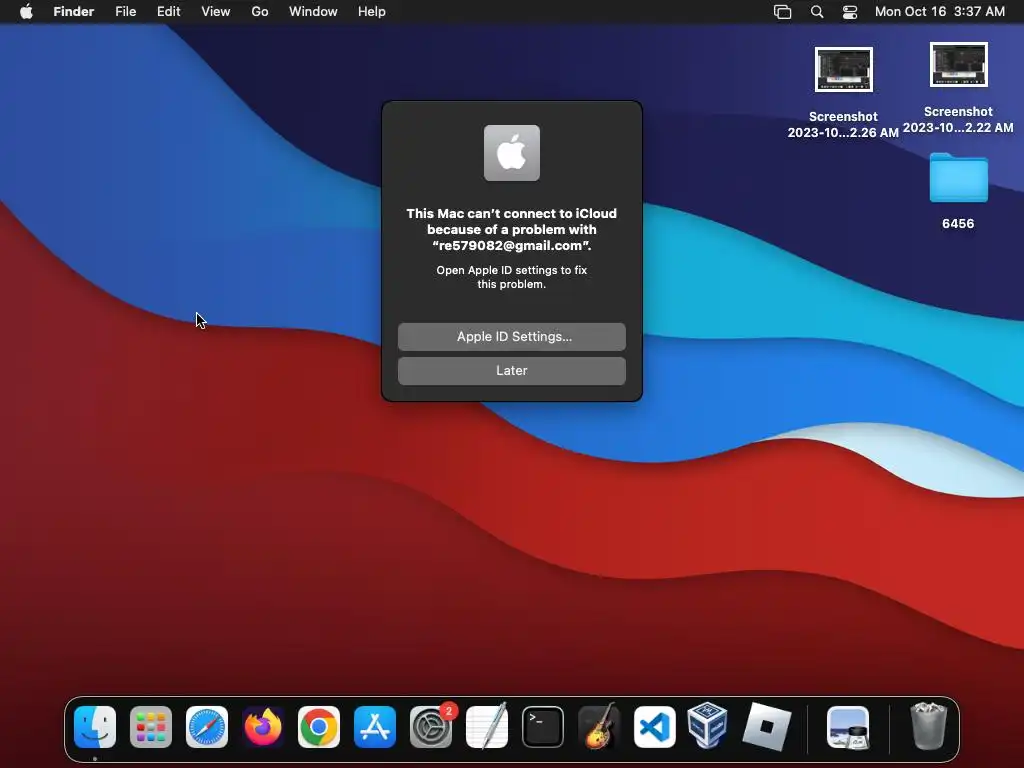Open the Help menu
The image size is (1024, 768).
(x=372, y=12)
